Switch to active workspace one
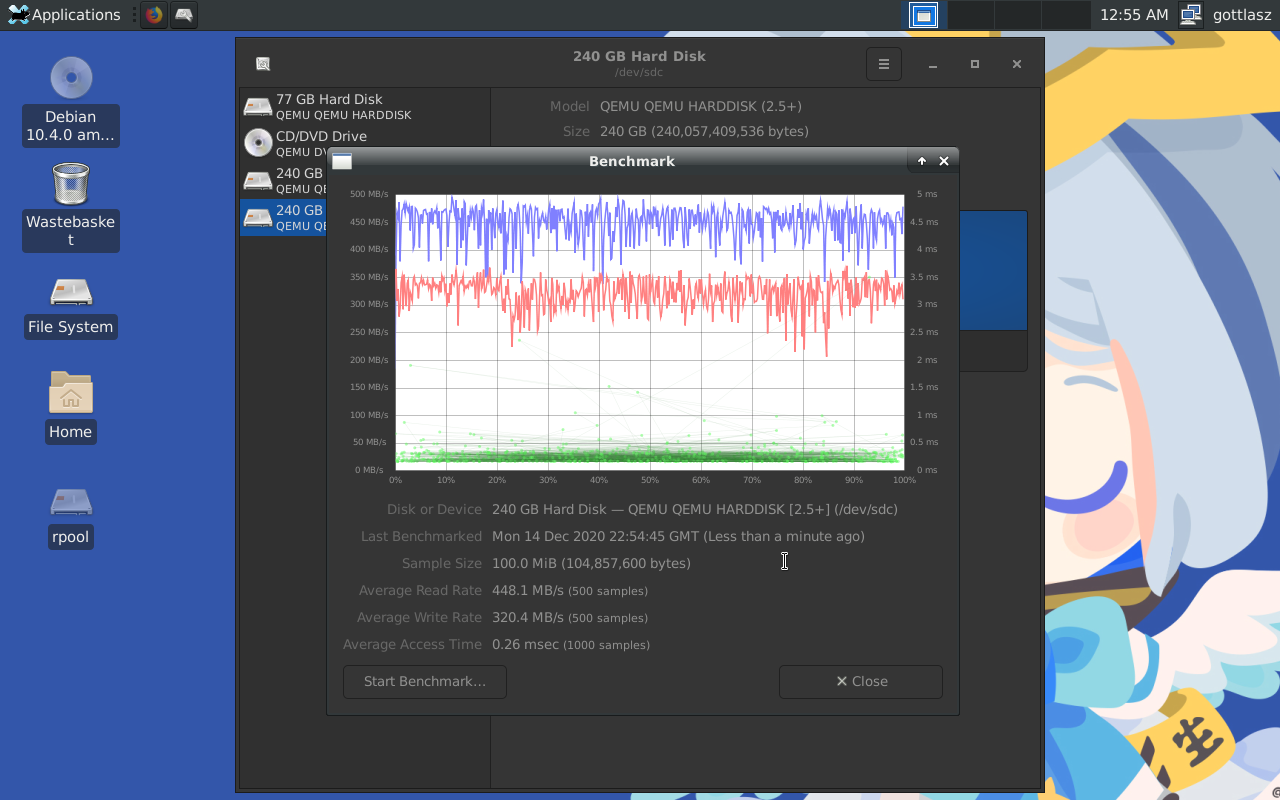Screen dimensions: 1280x800 (923, 15)
